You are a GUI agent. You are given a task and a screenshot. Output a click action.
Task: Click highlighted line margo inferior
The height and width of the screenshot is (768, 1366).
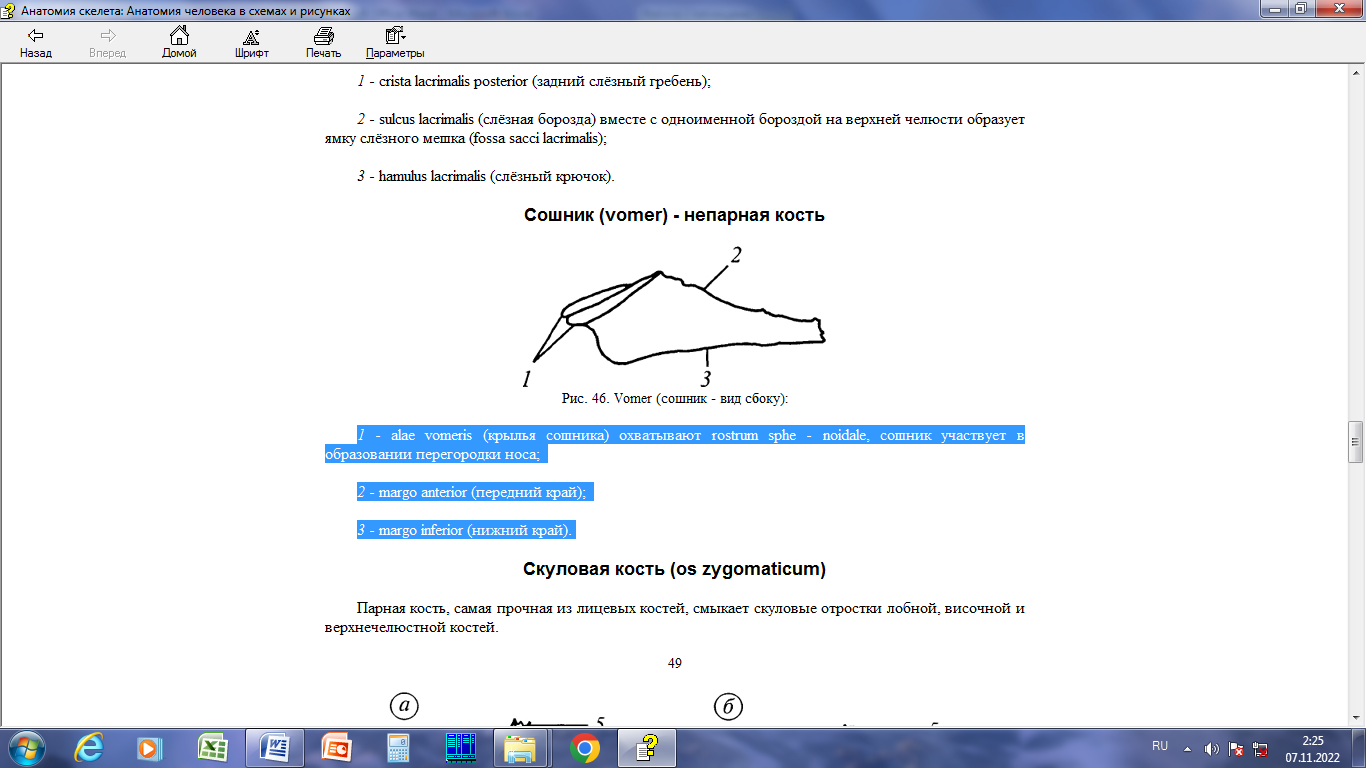(467, 530)
